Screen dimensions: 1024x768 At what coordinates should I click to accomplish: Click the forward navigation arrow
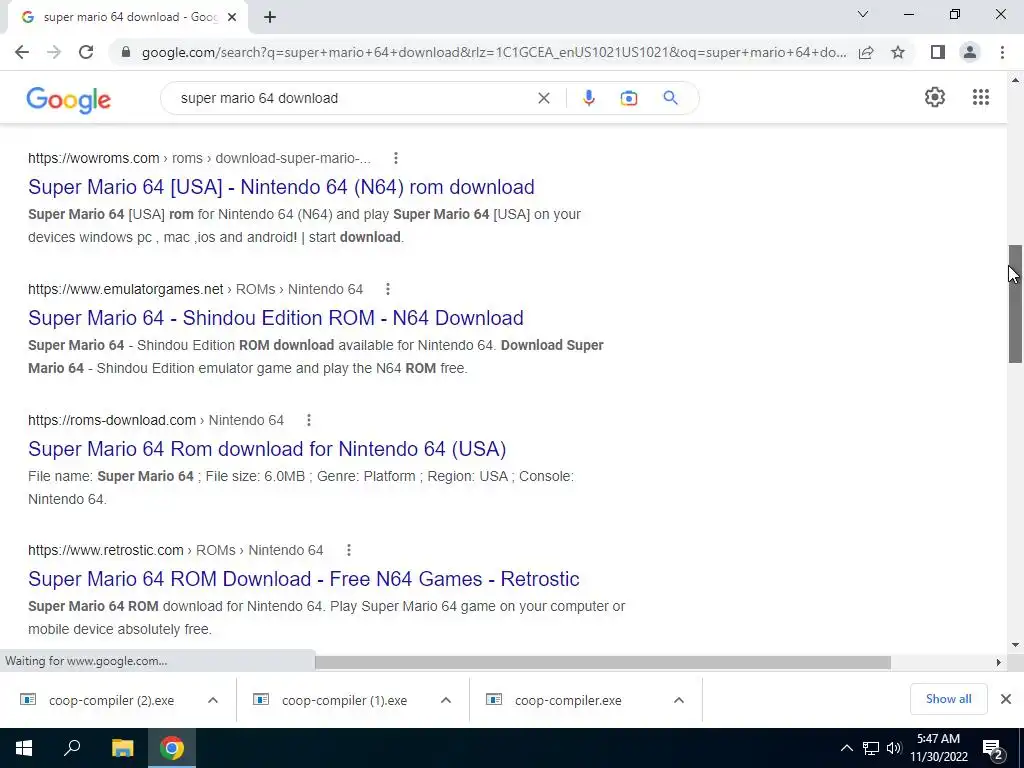pyautogui.click(x=54, y=52)
